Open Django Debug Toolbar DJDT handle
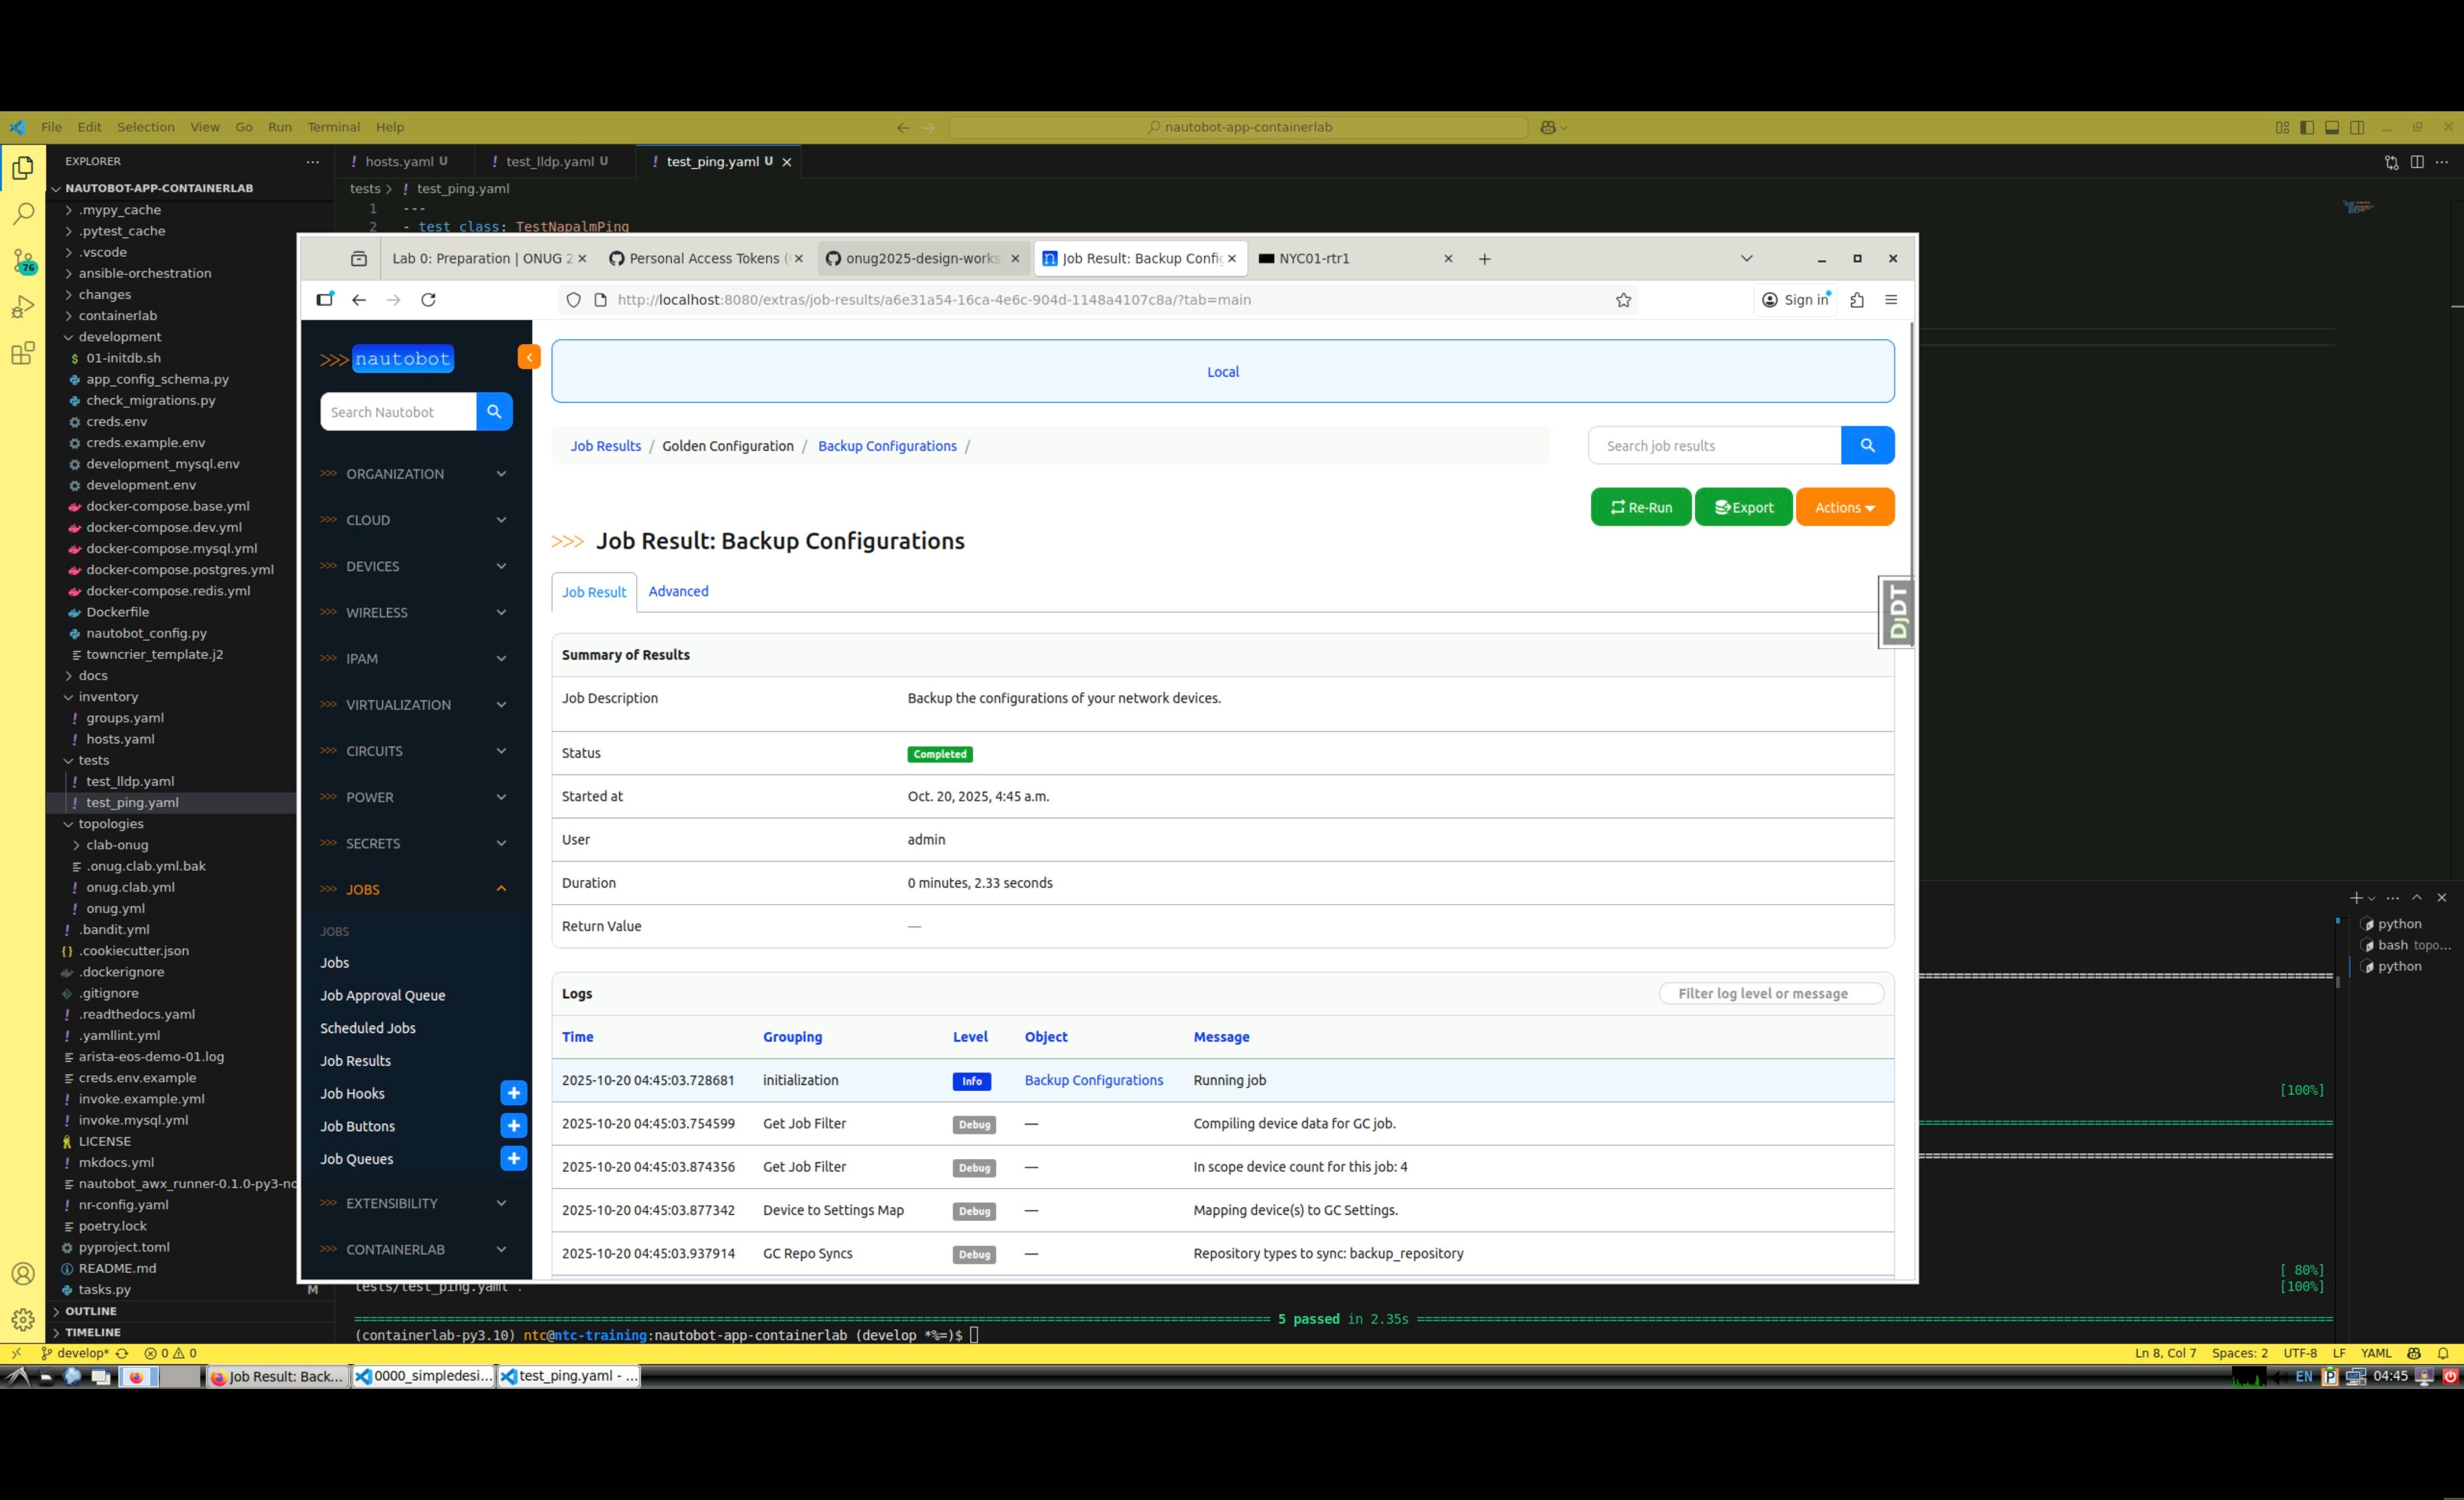Image resolution: width=2464 pixels, height=1500 pixels. [1896, 612]
